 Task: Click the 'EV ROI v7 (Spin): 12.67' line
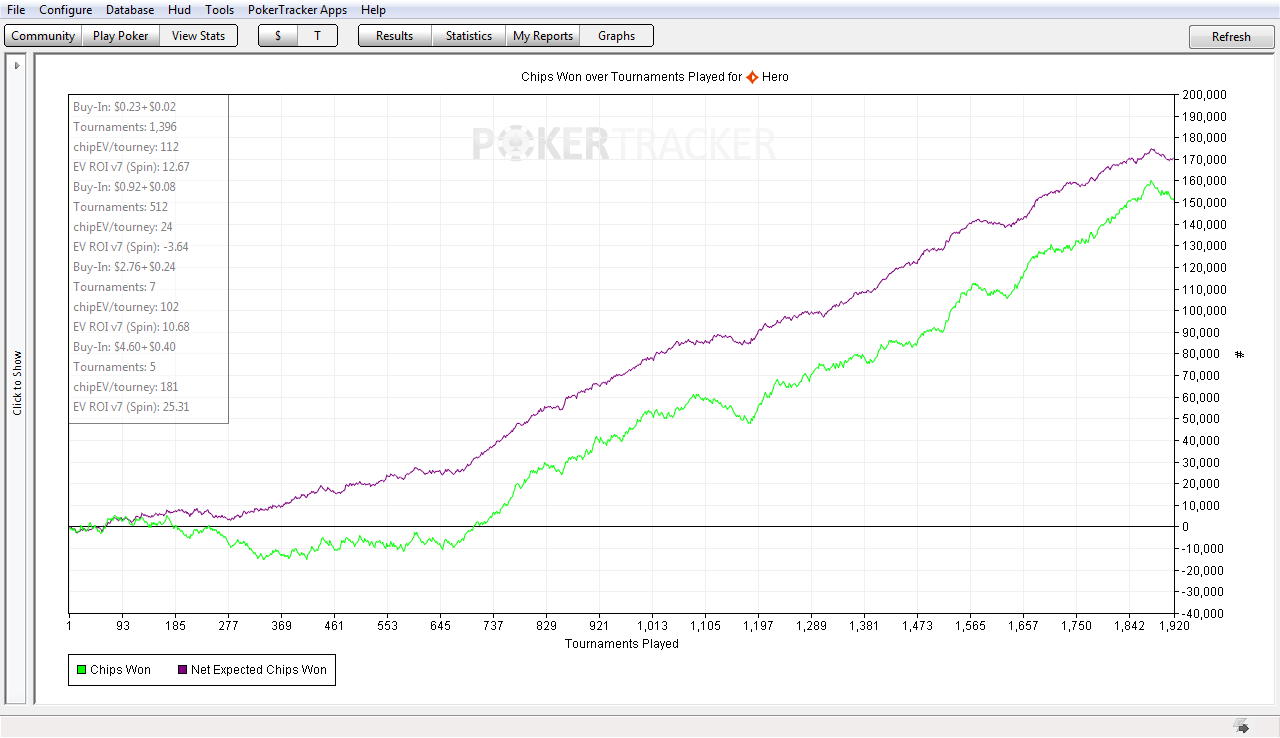(131, 167)
